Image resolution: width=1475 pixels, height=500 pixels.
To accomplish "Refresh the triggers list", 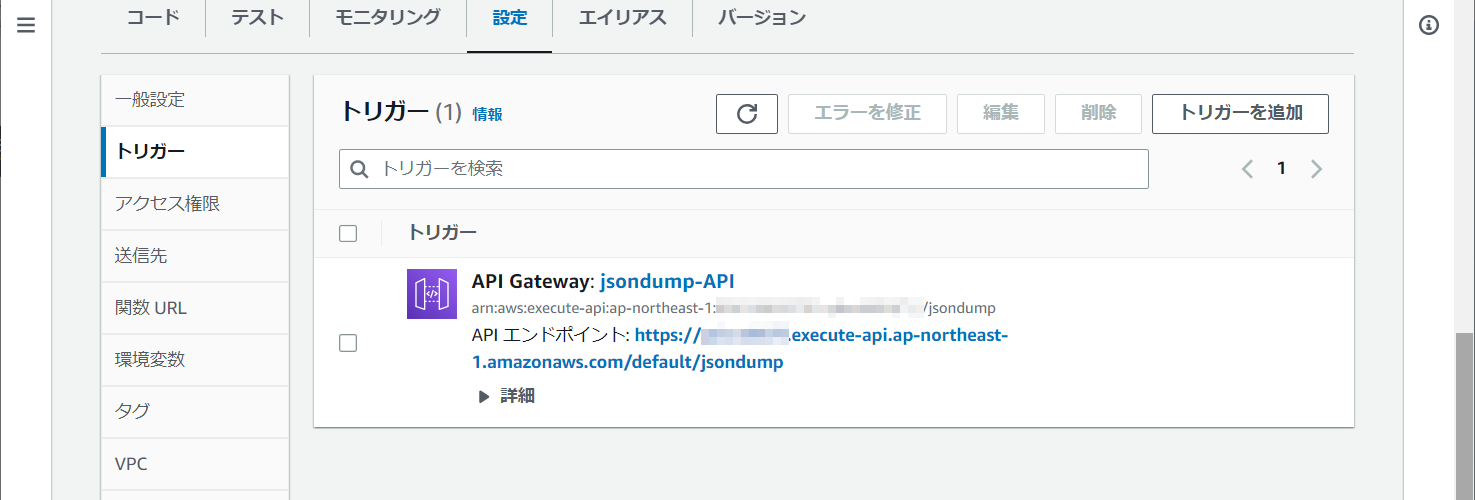I will click(x=746, y=114).
